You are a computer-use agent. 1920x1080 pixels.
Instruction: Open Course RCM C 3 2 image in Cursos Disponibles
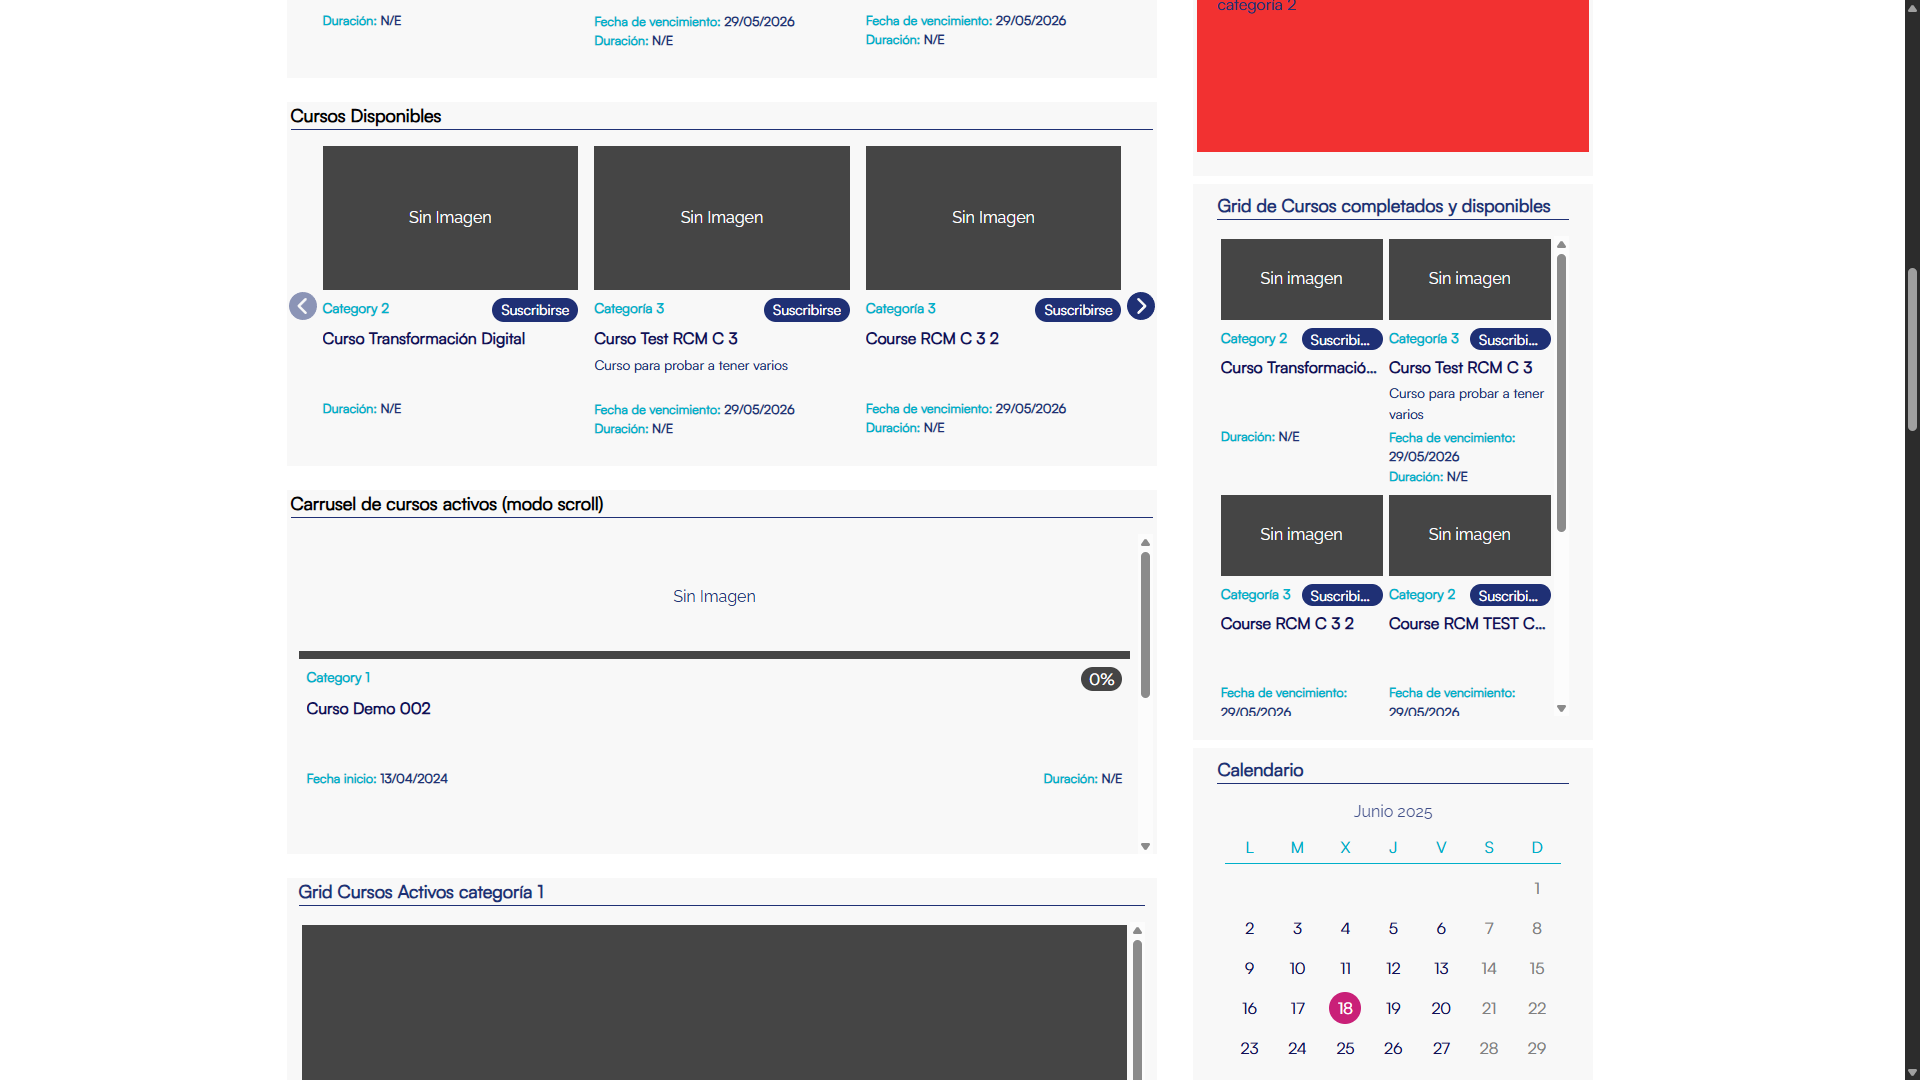coord(993,218)
